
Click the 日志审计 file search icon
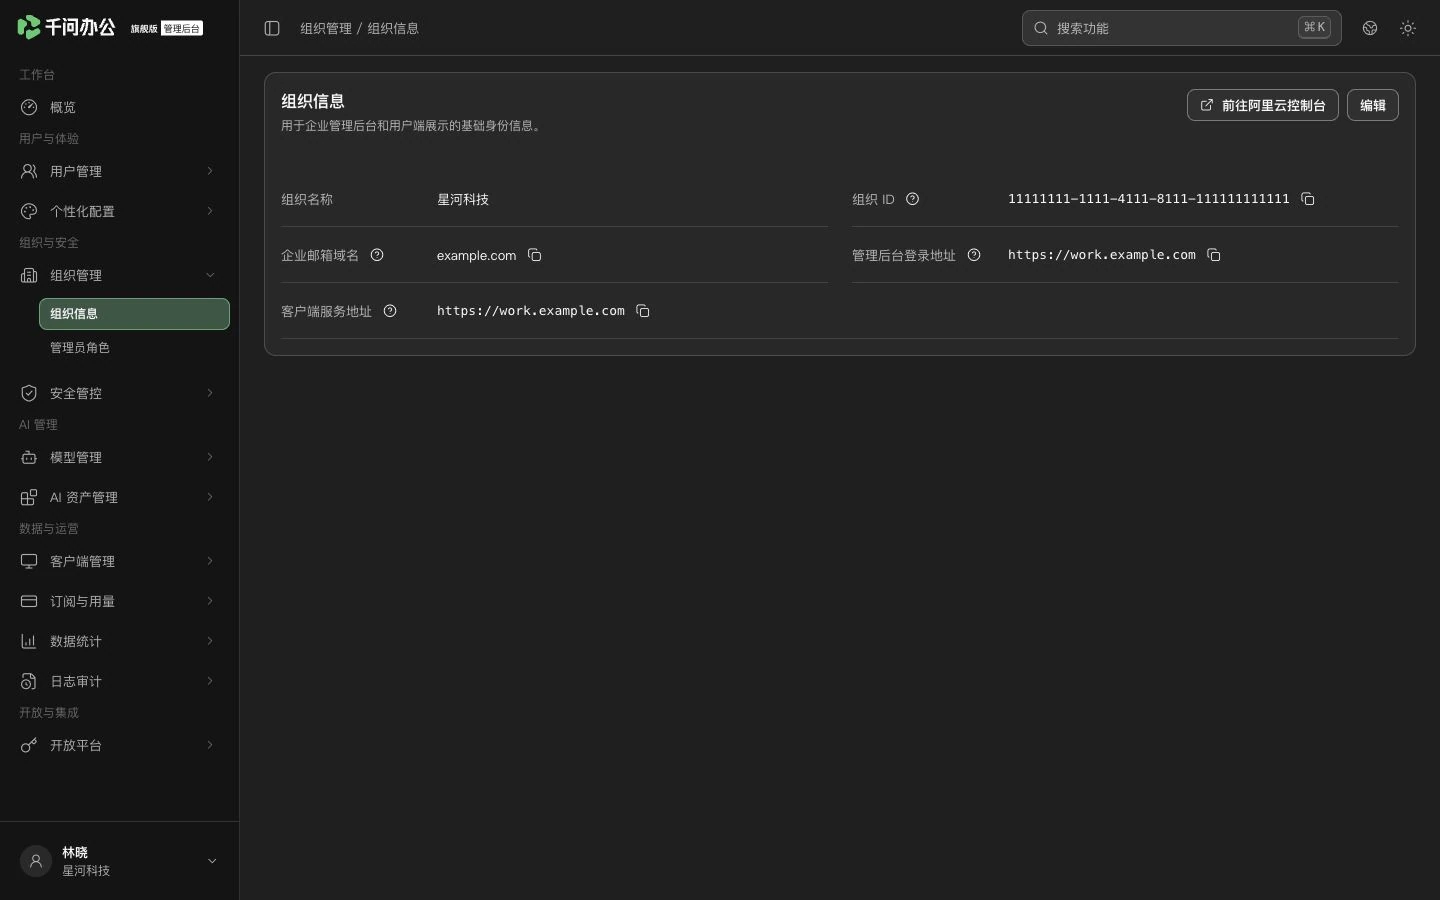point(29,681)
